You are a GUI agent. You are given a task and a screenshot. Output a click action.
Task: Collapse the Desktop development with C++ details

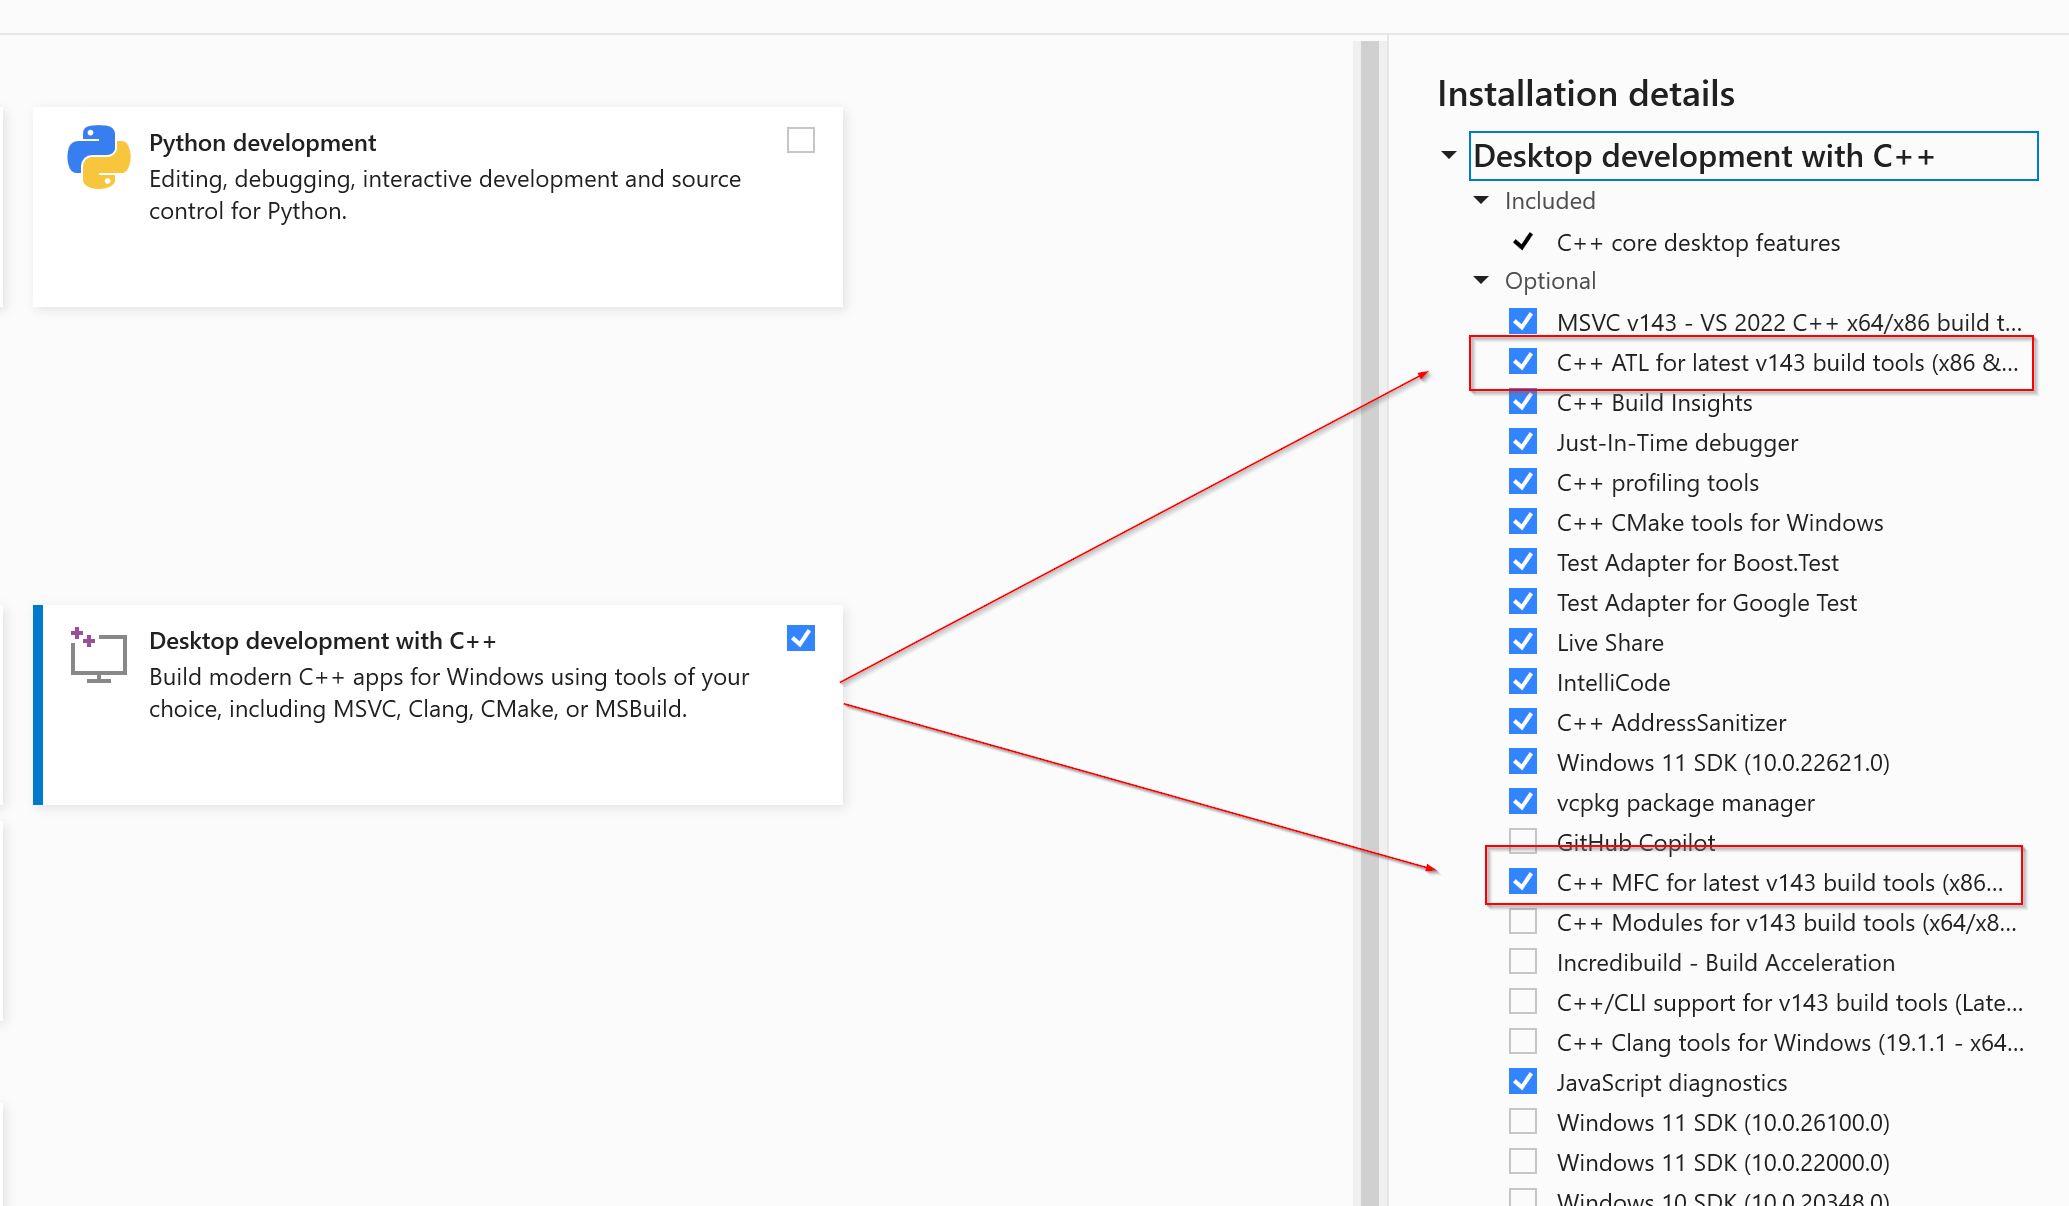tap(1448, 156)
